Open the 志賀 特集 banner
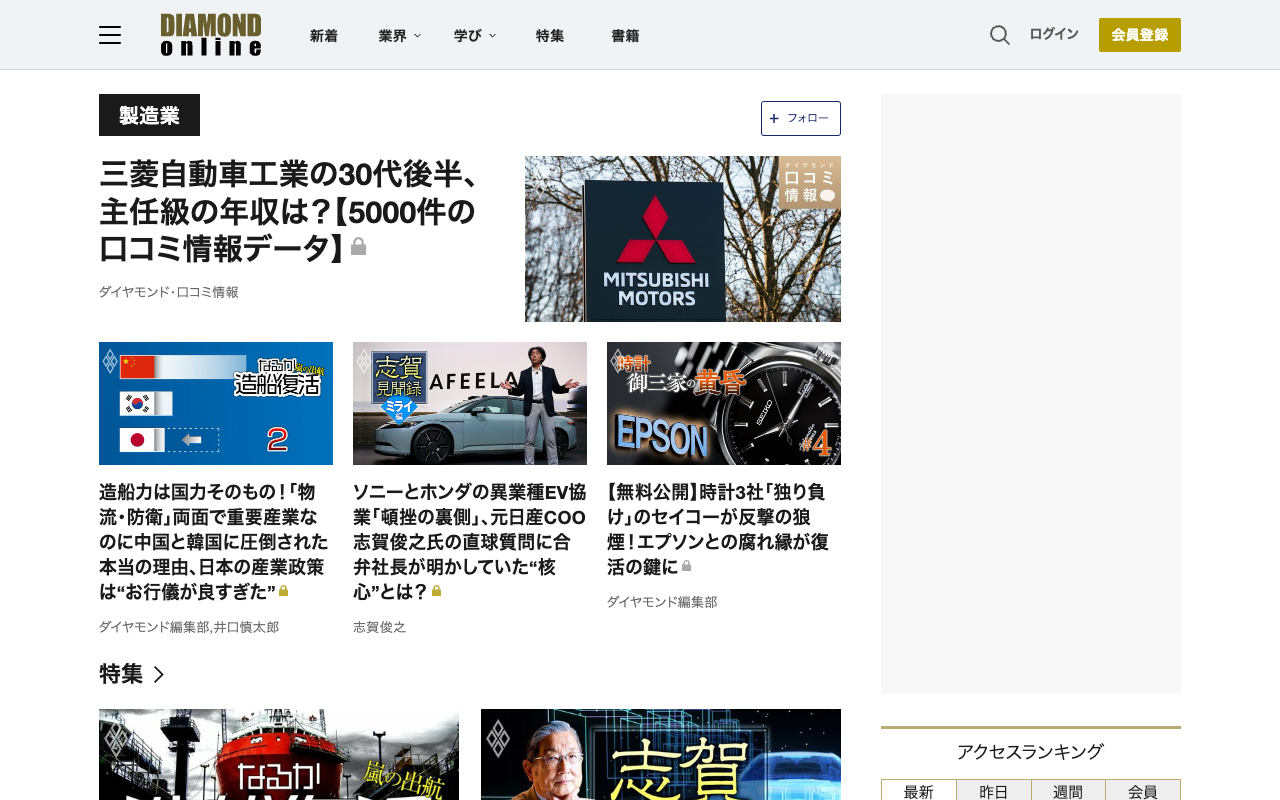Viewport: 1280px width, 800px height. (x=661, y=755)
